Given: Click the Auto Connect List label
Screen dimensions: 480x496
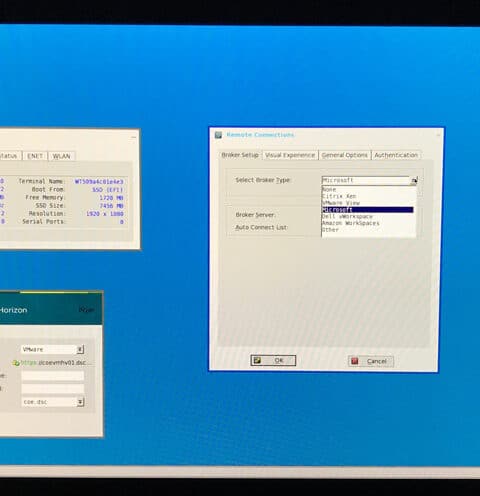Looking at the screenshot, I should pyautogui.click(x=261, y=227).
